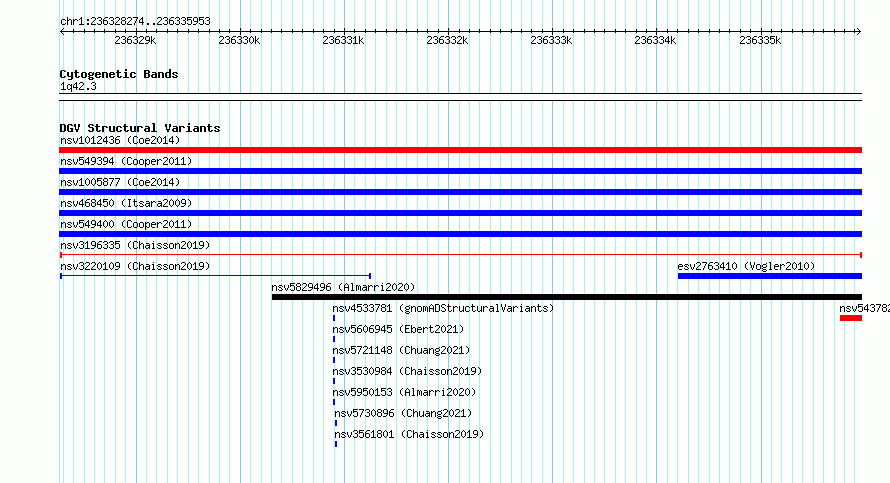890x483 pixels.
Task: Click the 236330k ruler label
Action: [x=239, y=40]
